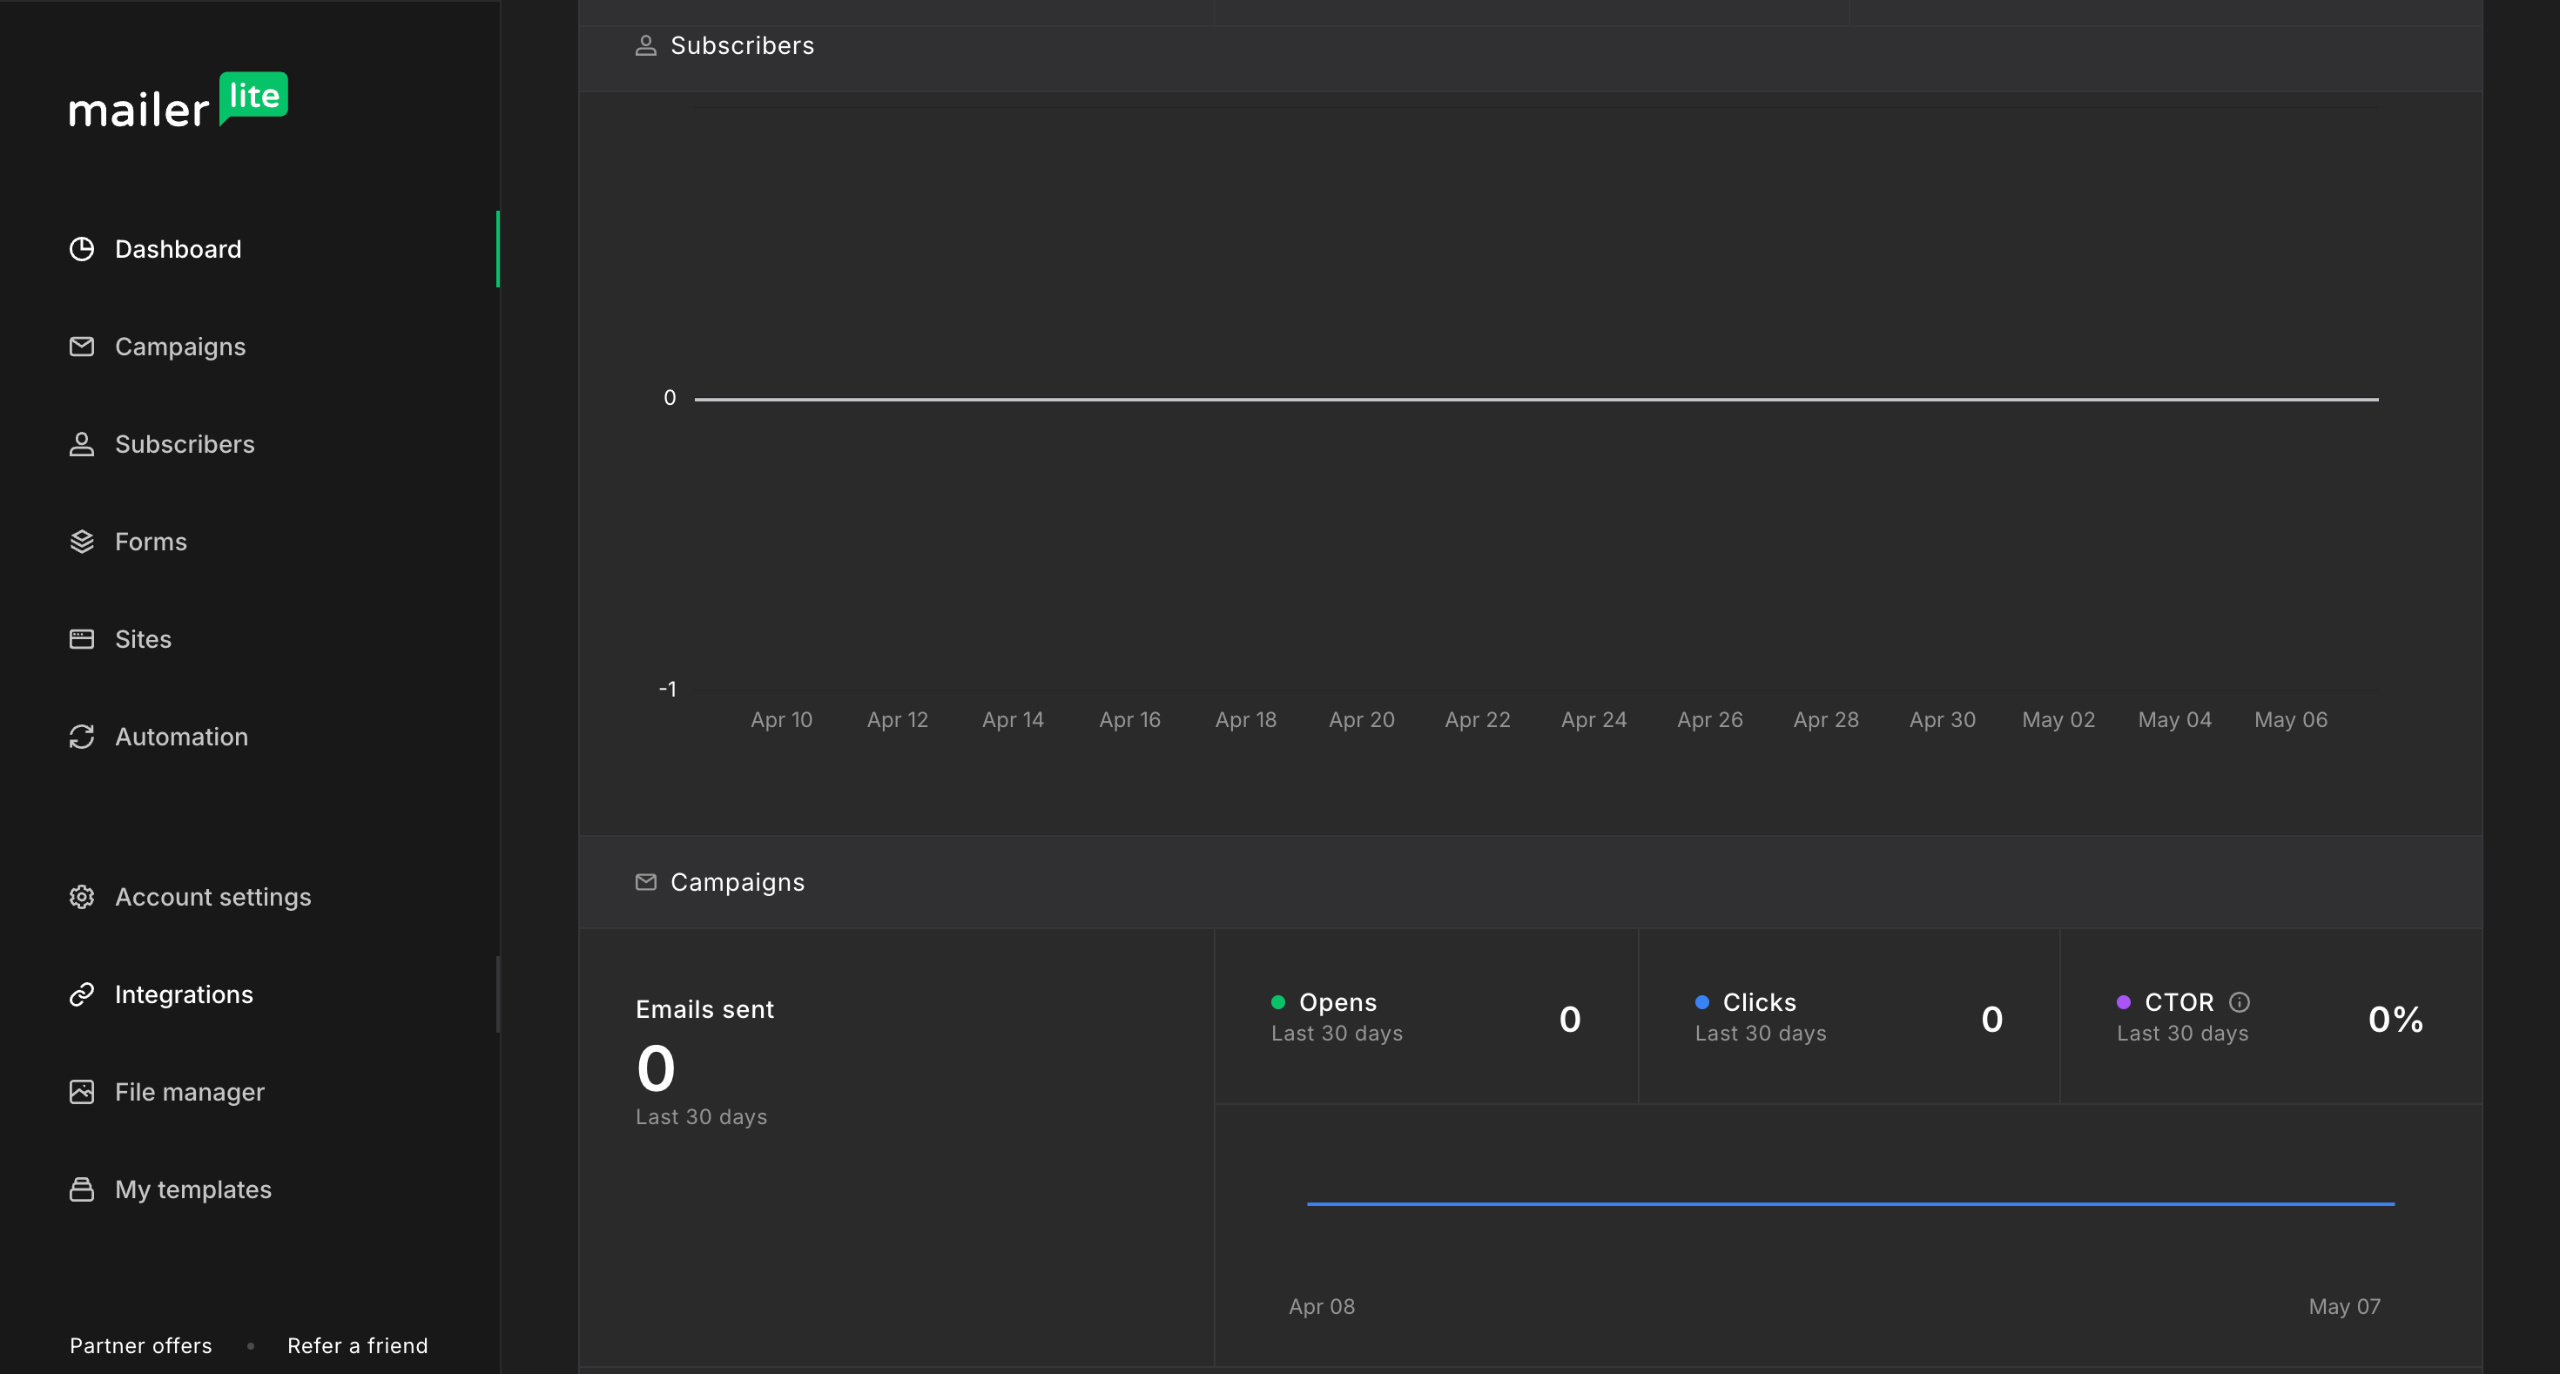This screenshot has width=2560, height=1374.
Task: Open the Campaigns menu item
Action: tap(180, 346)
